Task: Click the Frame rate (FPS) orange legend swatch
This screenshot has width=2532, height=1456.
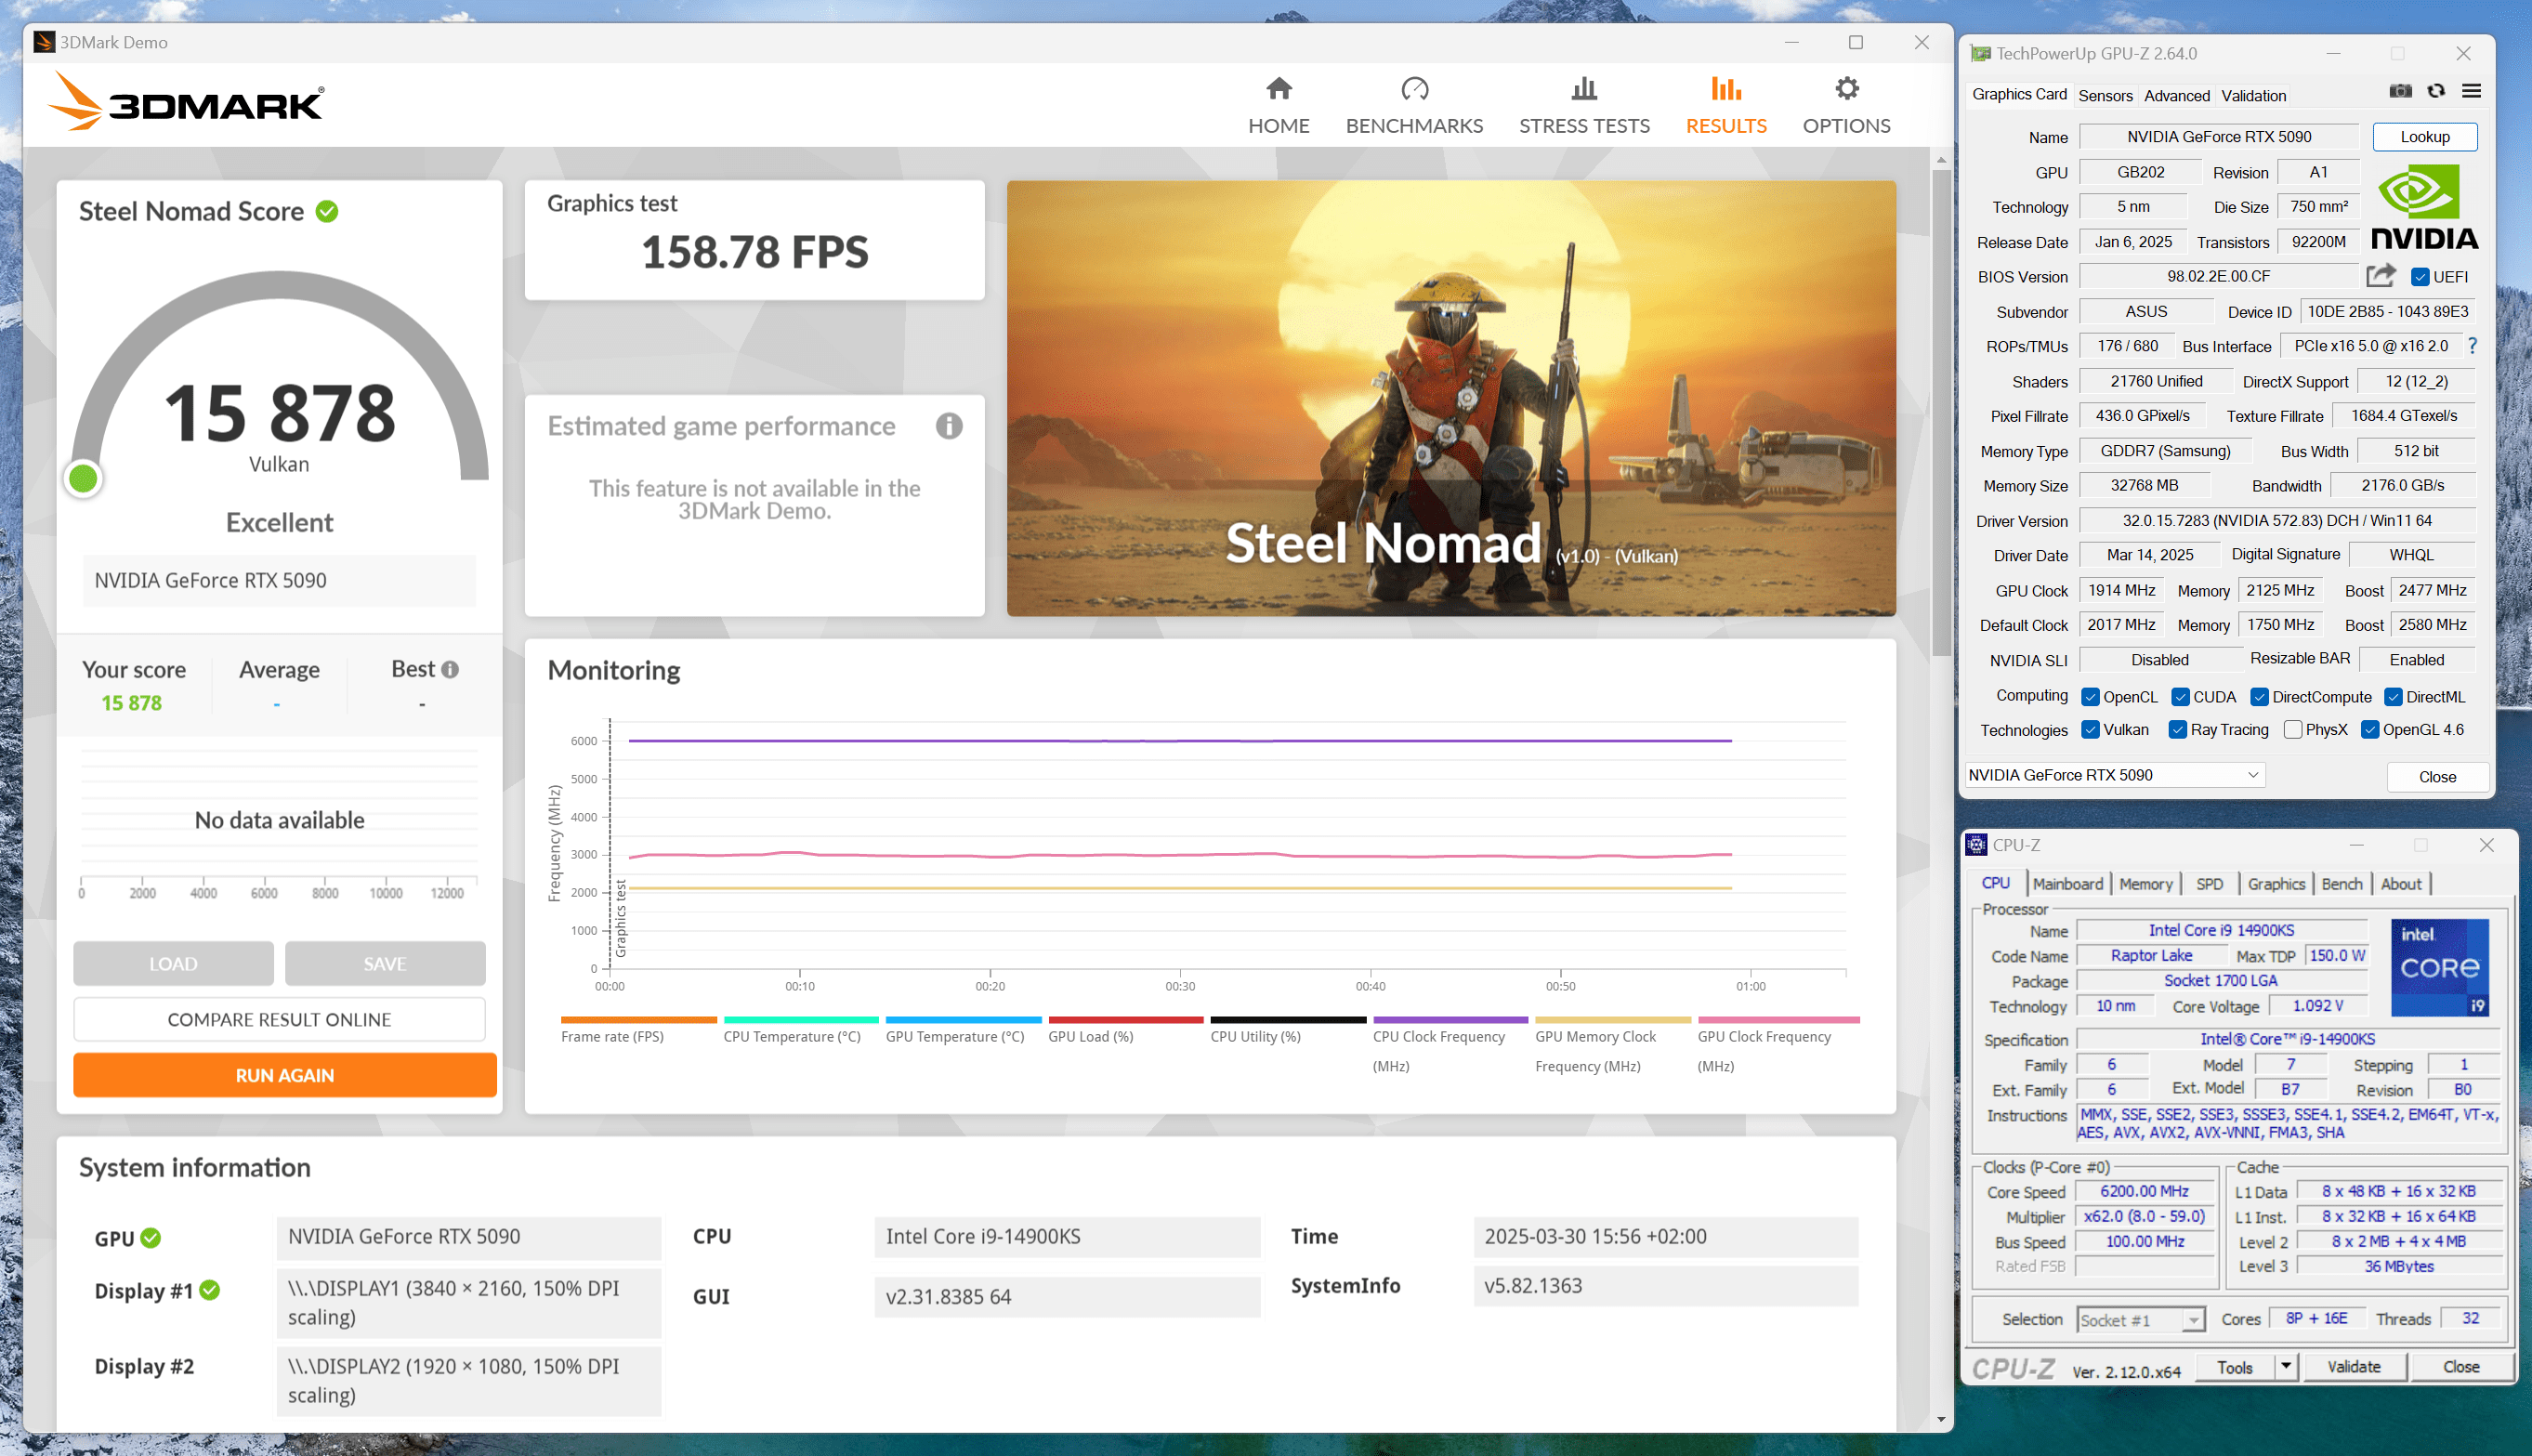Action: tap(638, 1019)
